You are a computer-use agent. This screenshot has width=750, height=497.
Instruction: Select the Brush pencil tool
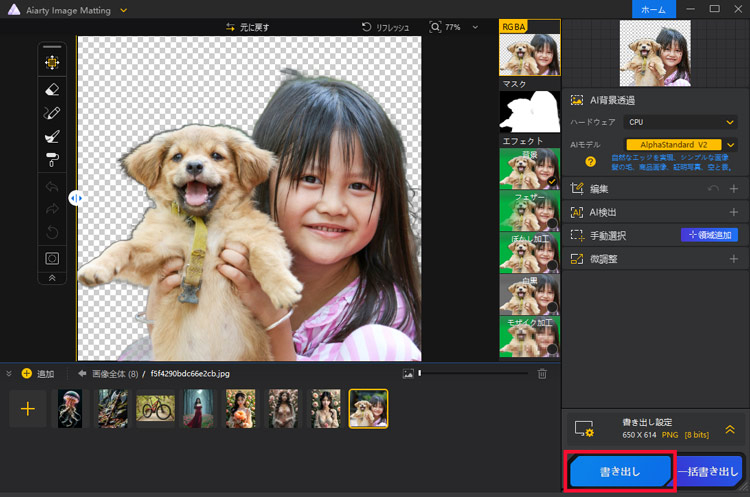pyautogui.click(x=52, y=113)
